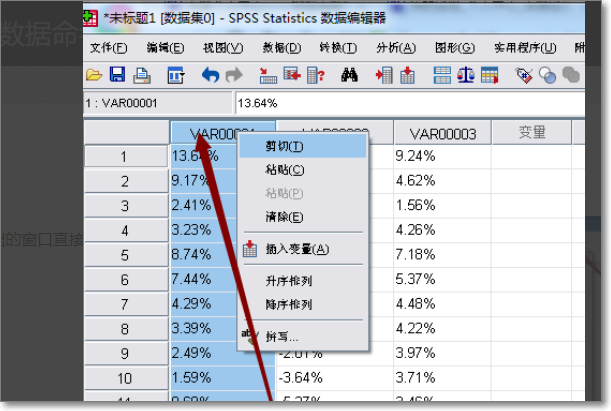This screenshot has height=411, width=611.
Task: Open the 分析(A) menu
Action: point(396,48)
